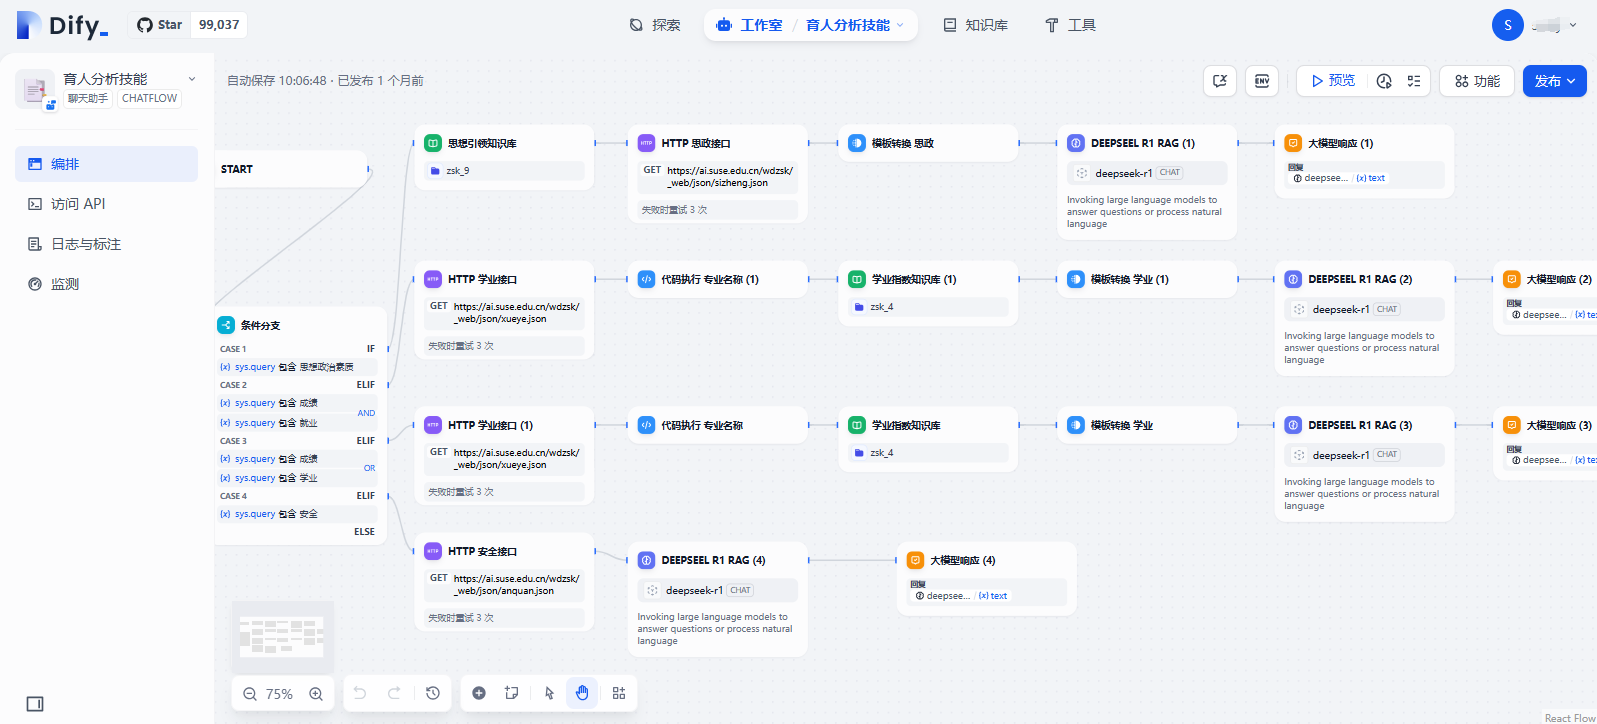Screen dimensions: 1597x724
Task: Click the 预览 preview button
Action: [1333, 81]
